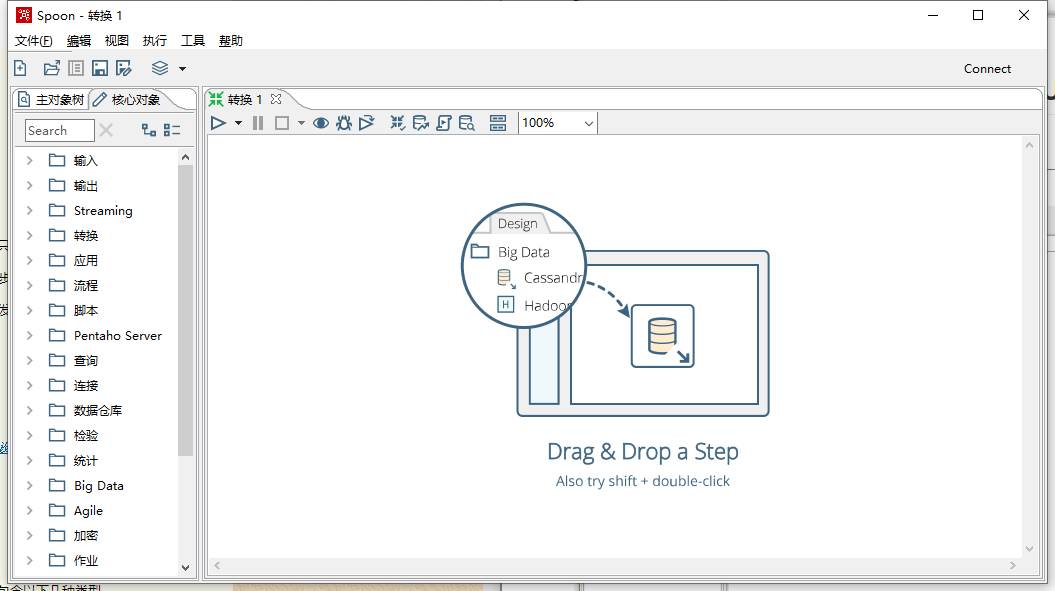Pause the running transformation

click(258, 123)
